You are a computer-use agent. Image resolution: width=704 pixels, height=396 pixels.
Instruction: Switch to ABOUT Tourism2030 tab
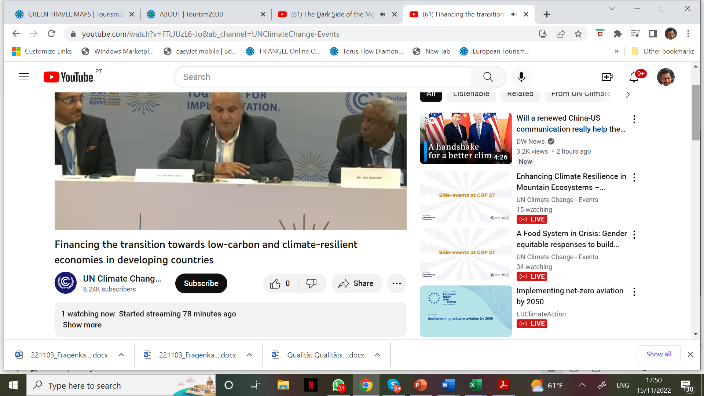tap(206, 14)
